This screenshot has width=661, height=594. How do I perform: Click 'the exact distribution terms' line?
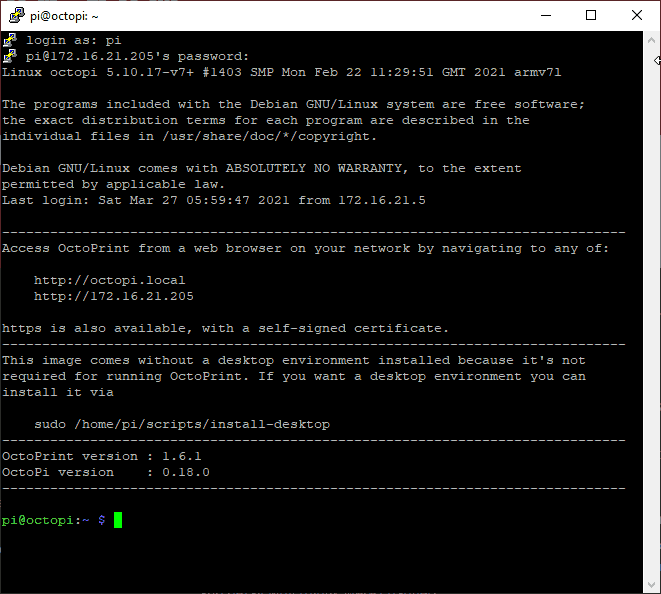(266, 121)
